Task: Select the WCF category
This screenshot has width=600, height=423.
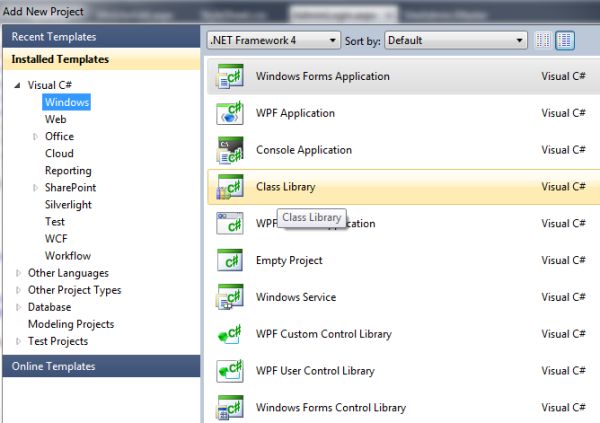Action: (56, 239)
